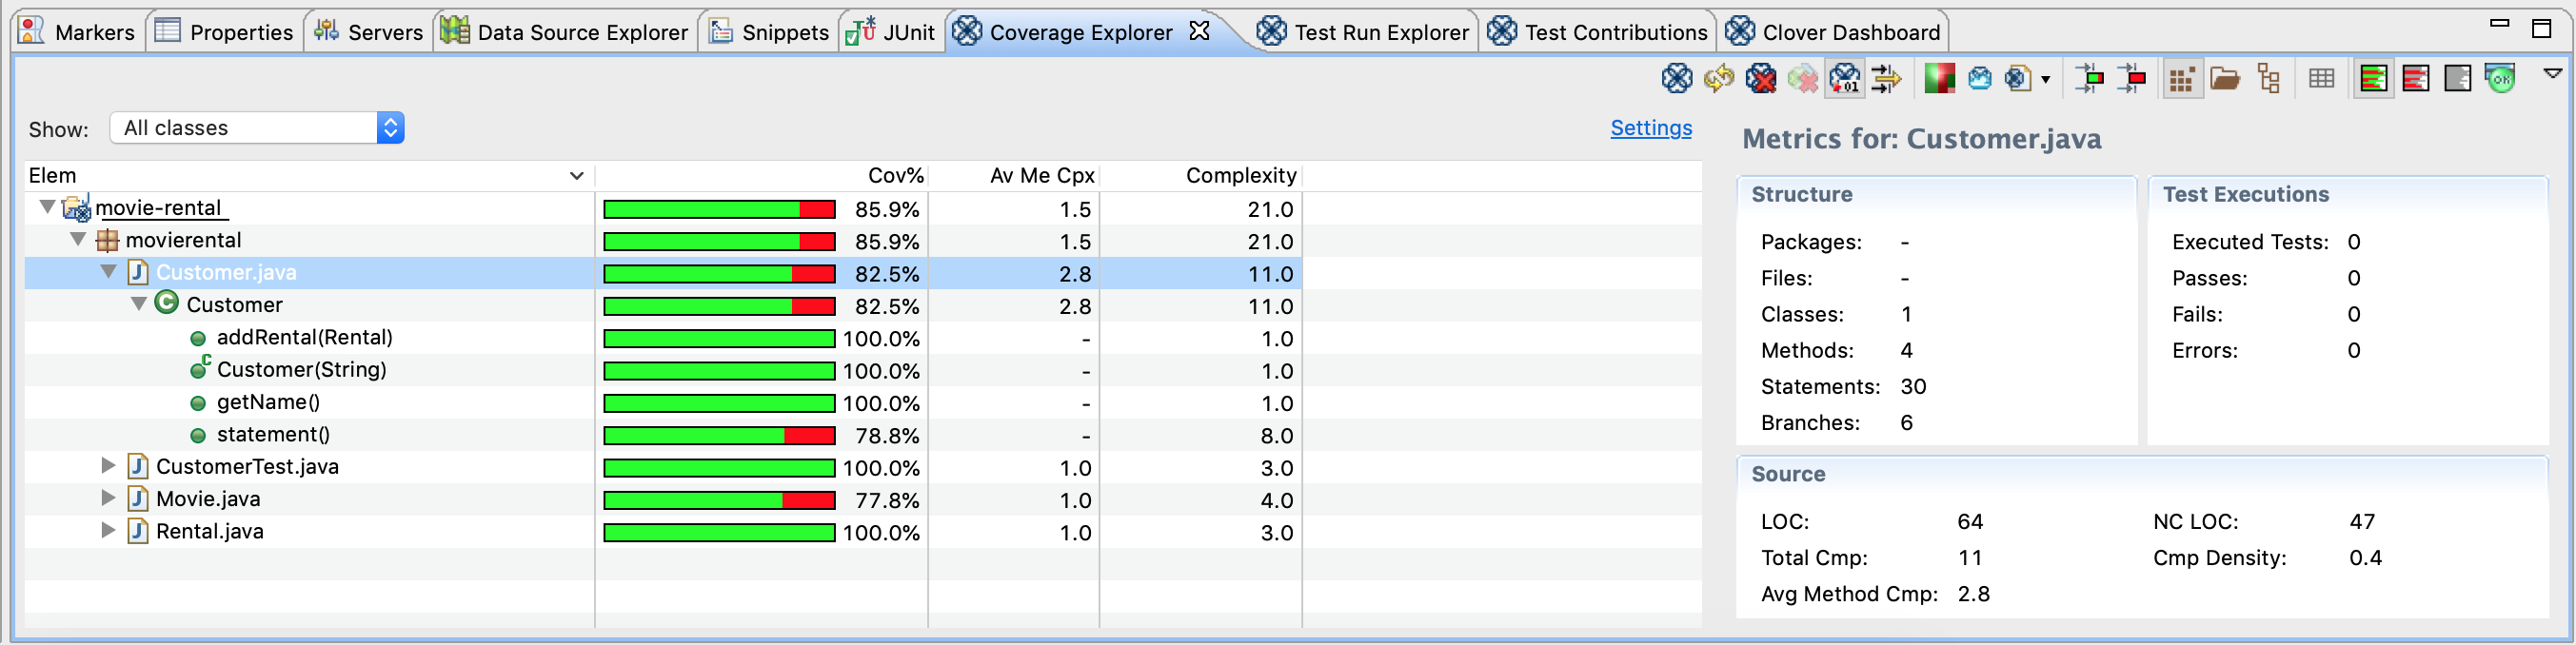The height and width of the screenshot is (645, 2576).
Task: Toggle the Clover '01' compile-with-Clover icon
Action: pos(1845,78)
